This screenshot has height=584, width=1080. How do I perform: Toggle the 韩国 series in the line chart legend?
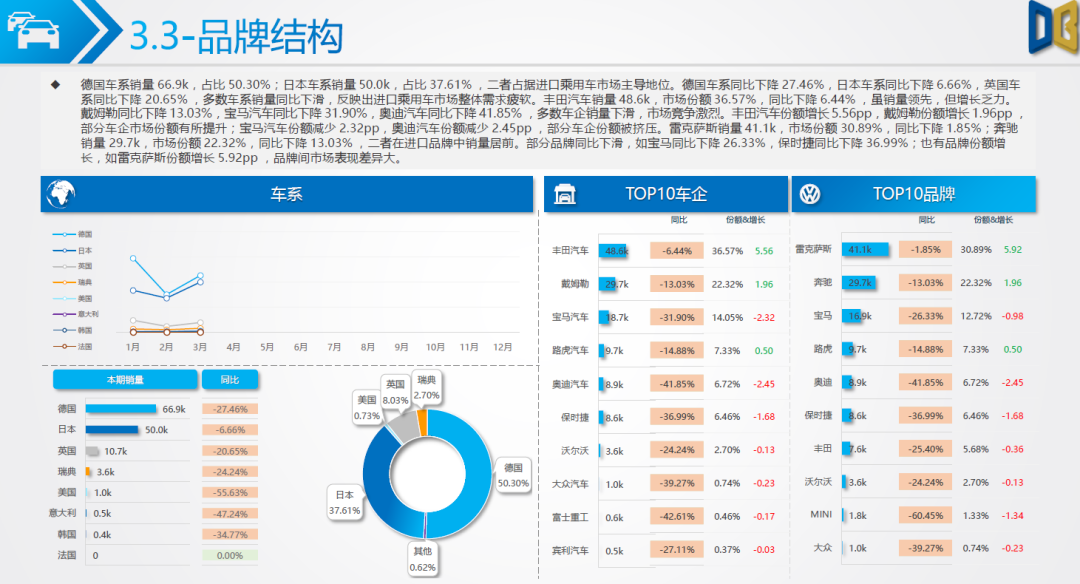(72, 331)
